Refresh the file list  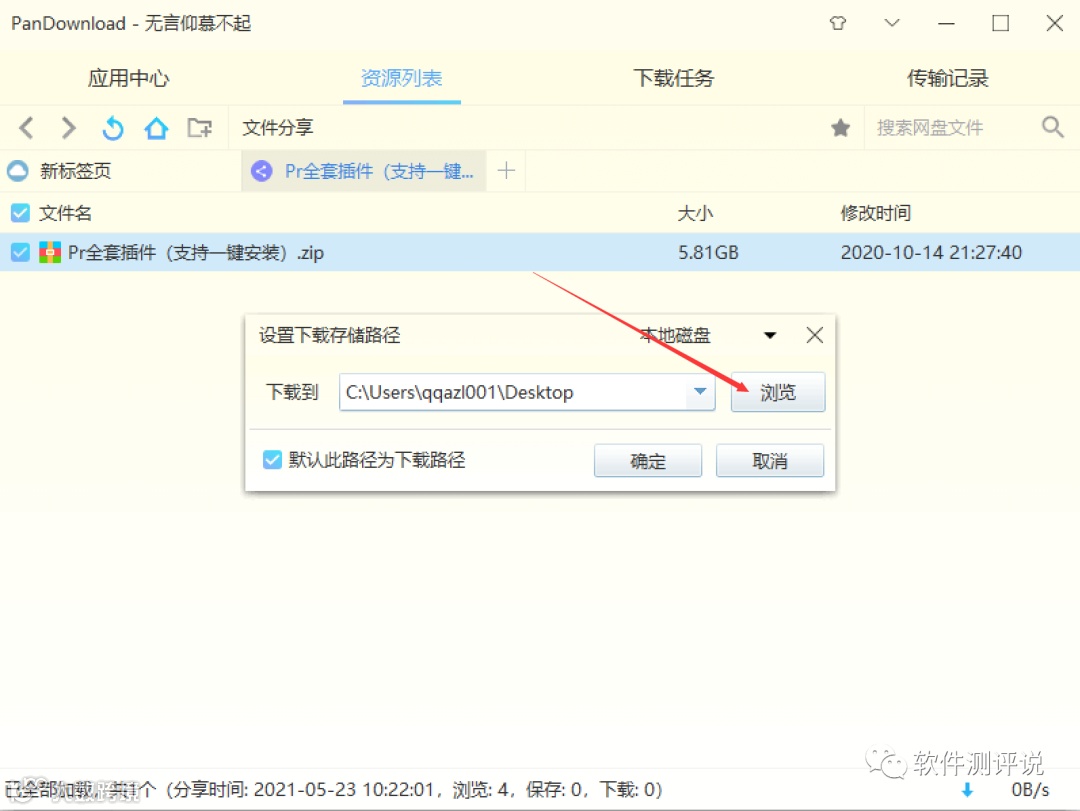[113, 127]
